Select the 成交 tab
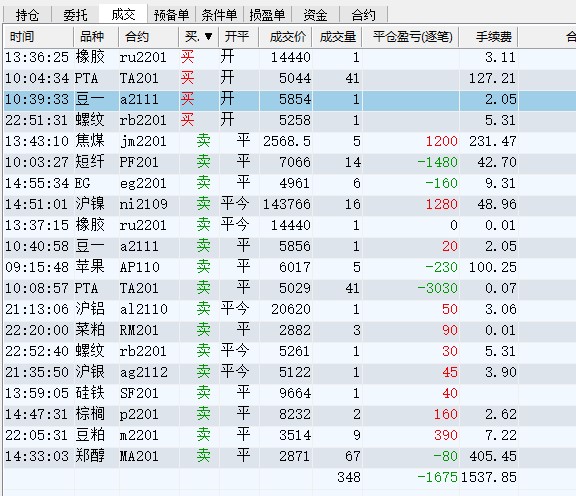 pos(123,14)
